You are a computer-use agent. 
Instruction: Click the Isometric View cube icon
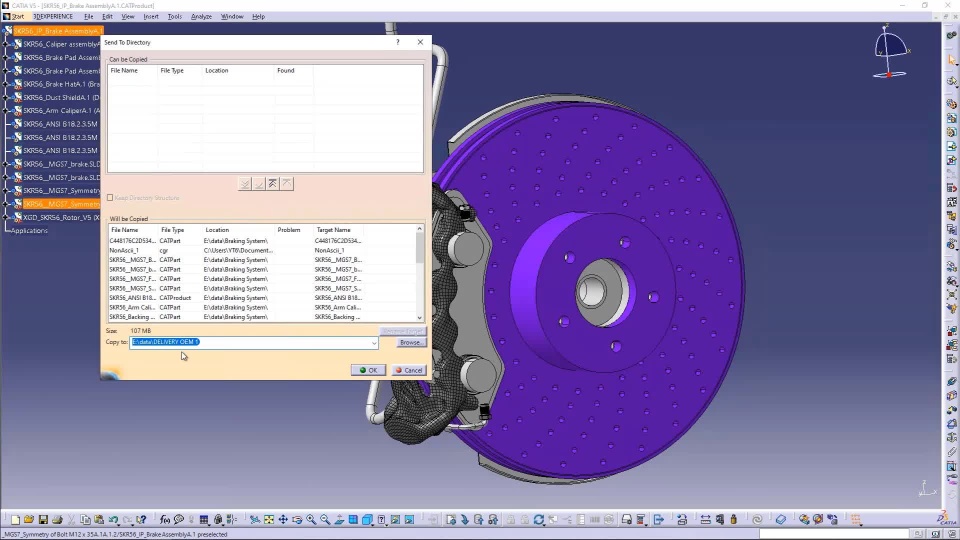tap(367, 520)
